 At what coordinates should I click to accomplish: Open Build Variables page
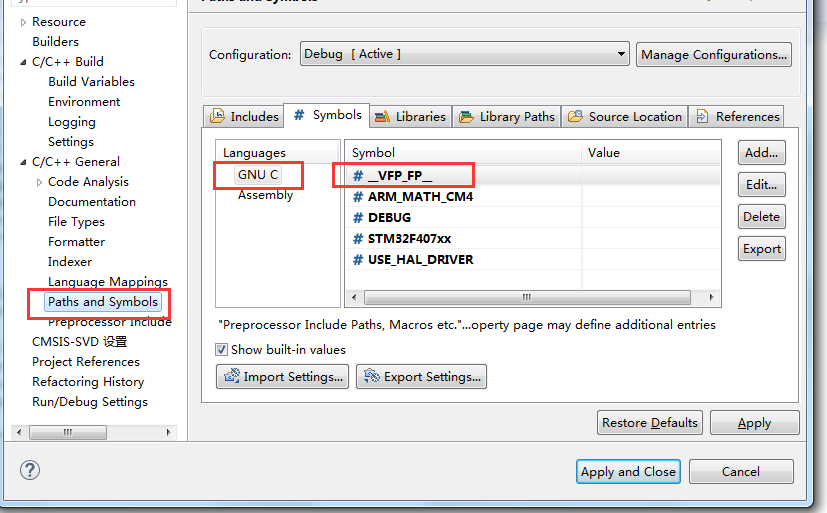tap(92, 82)
